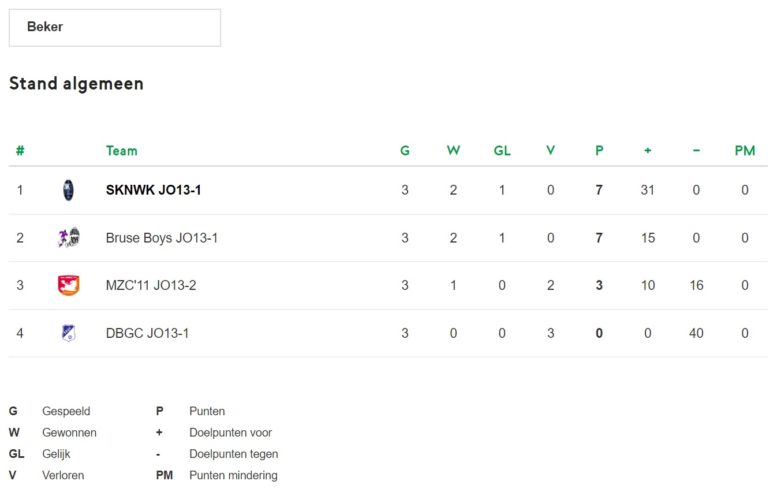The height and width of the screenshot is (492, 777).
Task: Click the # rank column header
Action: coord(20,151)
